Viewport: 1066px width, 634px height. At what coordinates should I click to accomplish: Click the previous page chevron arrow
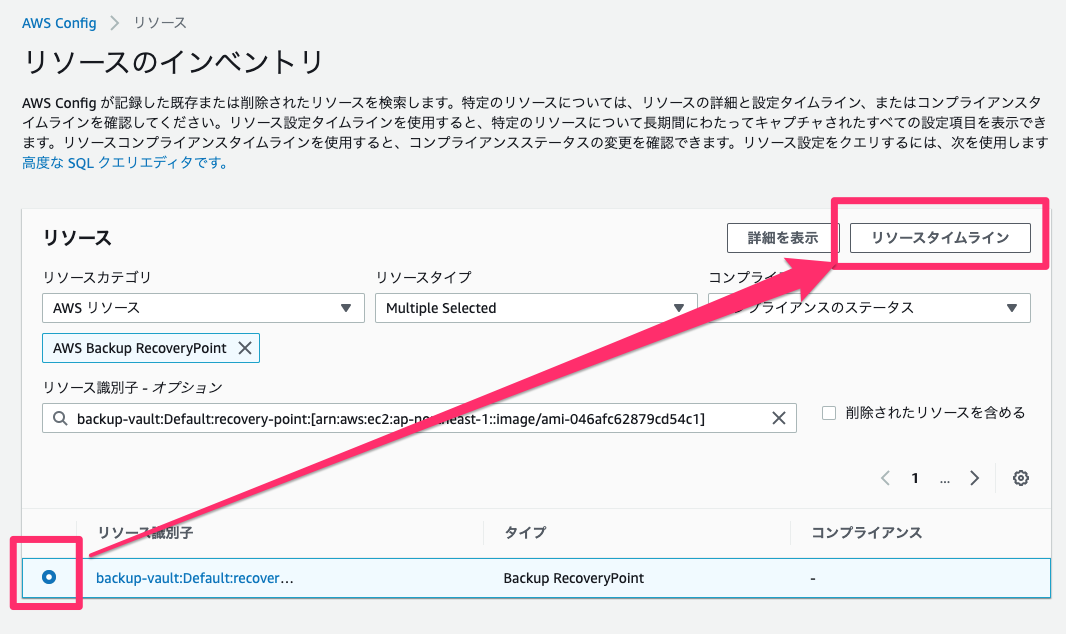pyautogui.click(x=885, y=478)
